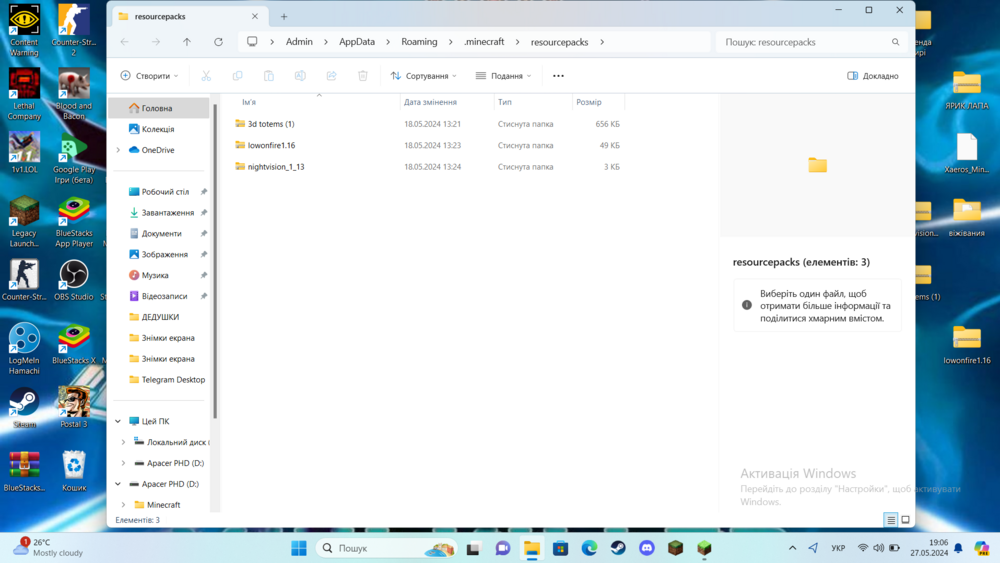Screen dimensions: 1000x563
Task: Switch to large thumbnails view icon
Action: point(905,520)
